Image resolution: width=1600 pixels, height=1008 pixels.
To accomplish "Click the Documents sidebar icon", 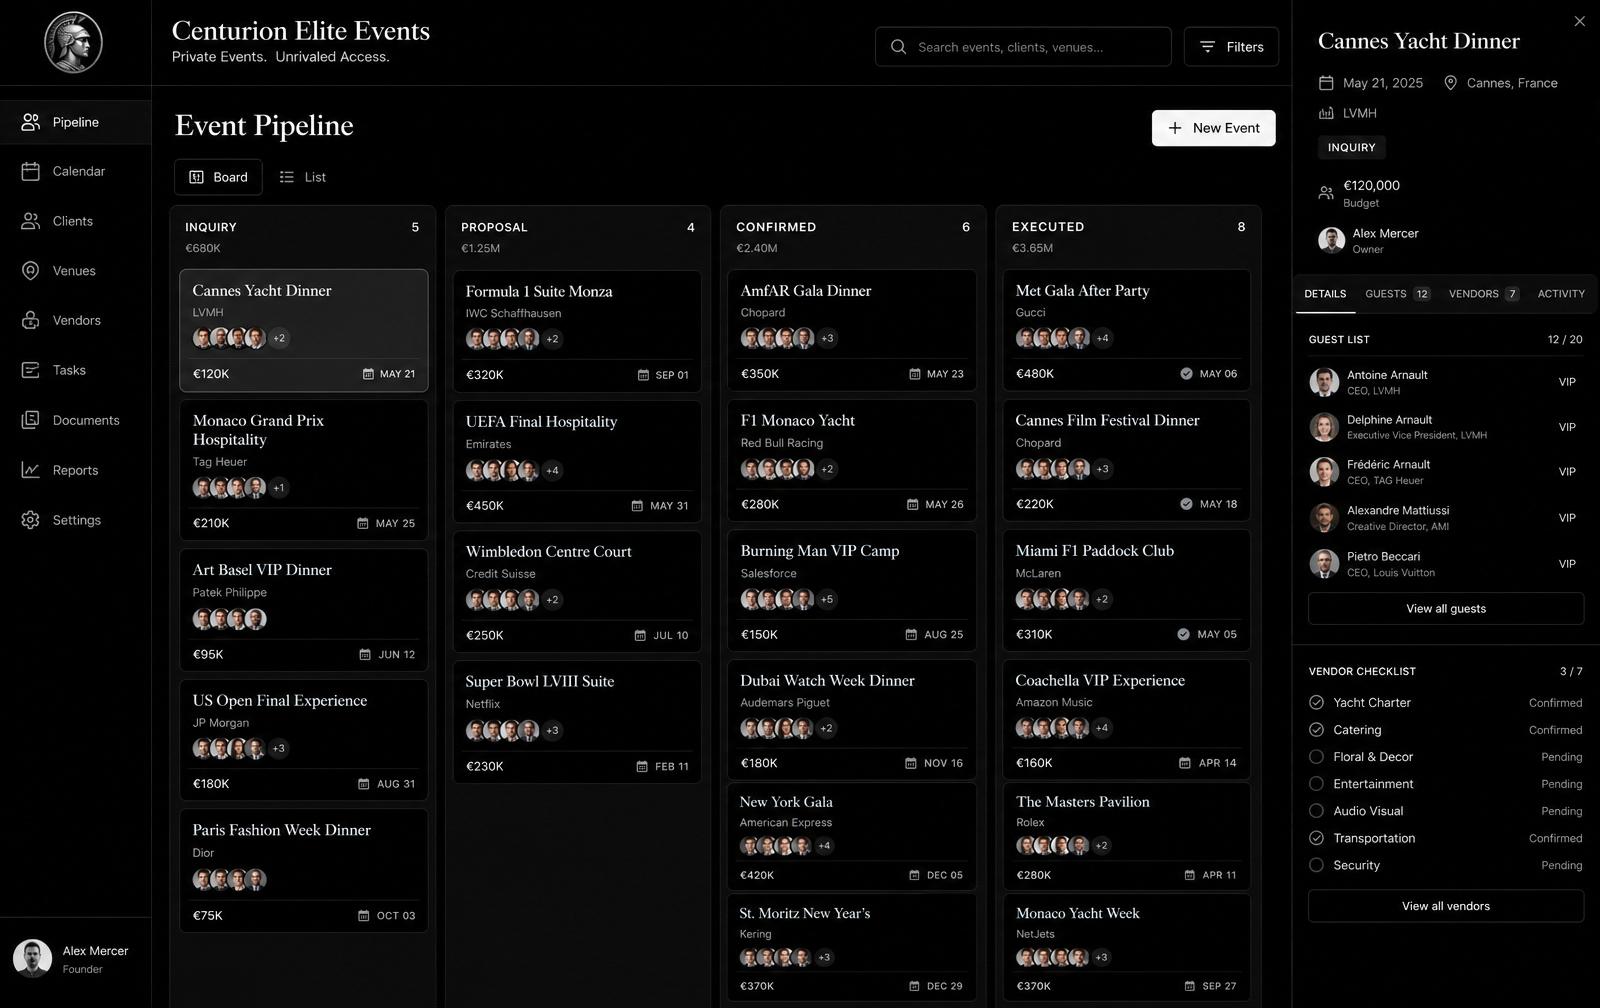I will [31, 420].
